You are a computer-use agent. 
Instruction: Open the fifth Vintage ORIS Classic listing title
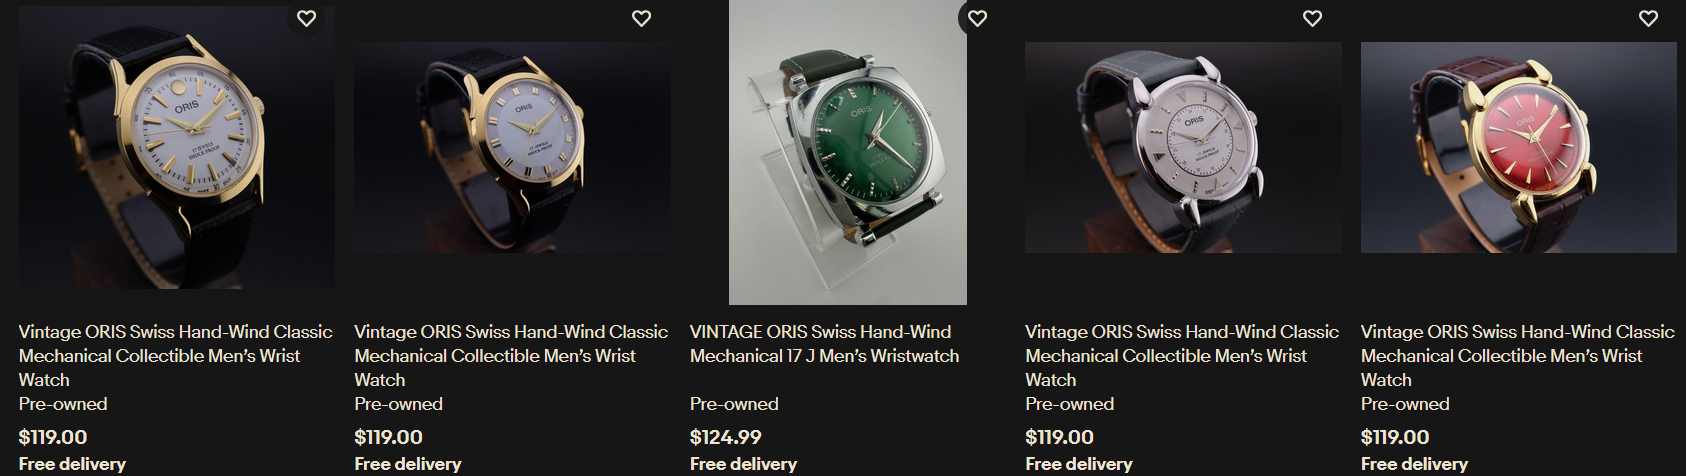[1518, 356]
